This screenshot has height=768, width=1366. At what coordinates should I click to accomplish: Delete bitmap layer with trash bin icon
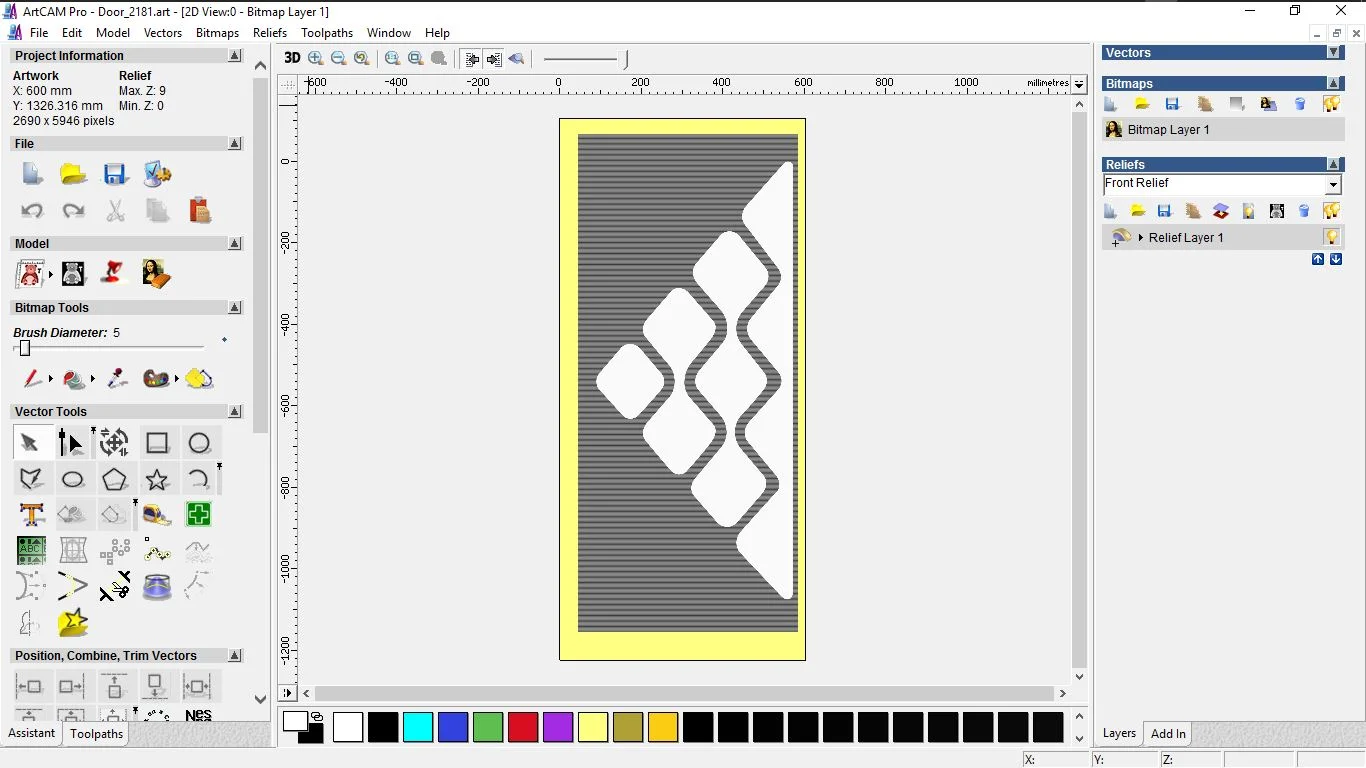(x=1300, y=104)
